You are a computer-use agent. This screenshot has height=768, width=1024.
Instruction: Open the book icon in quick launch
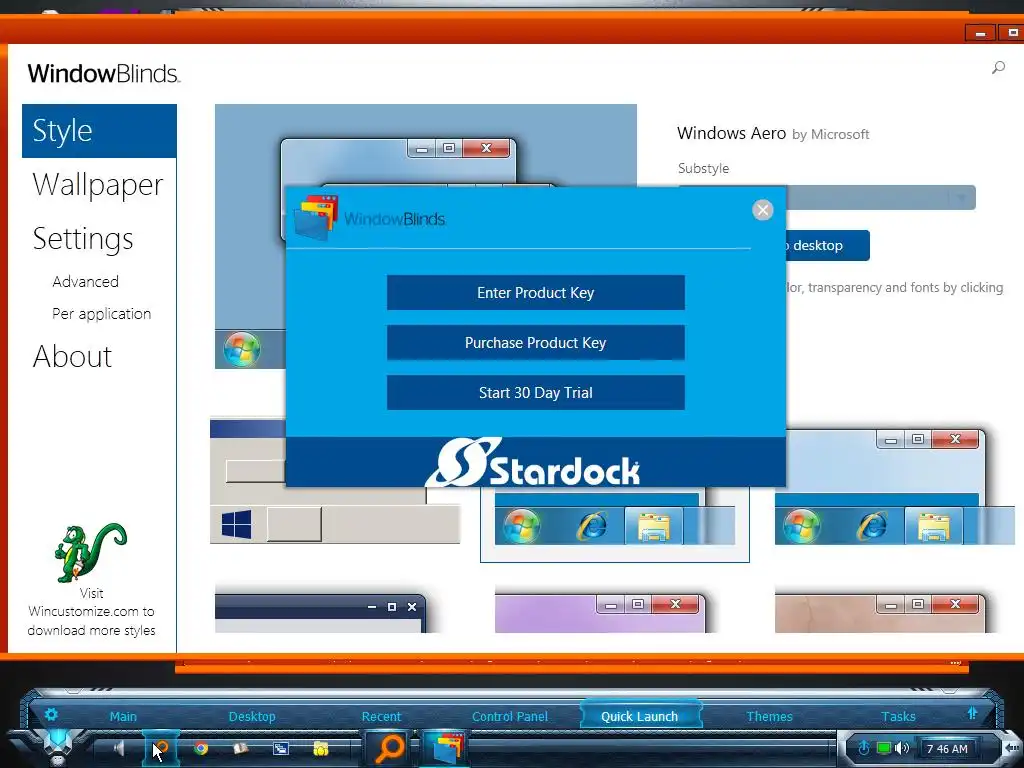coord(240,748)
